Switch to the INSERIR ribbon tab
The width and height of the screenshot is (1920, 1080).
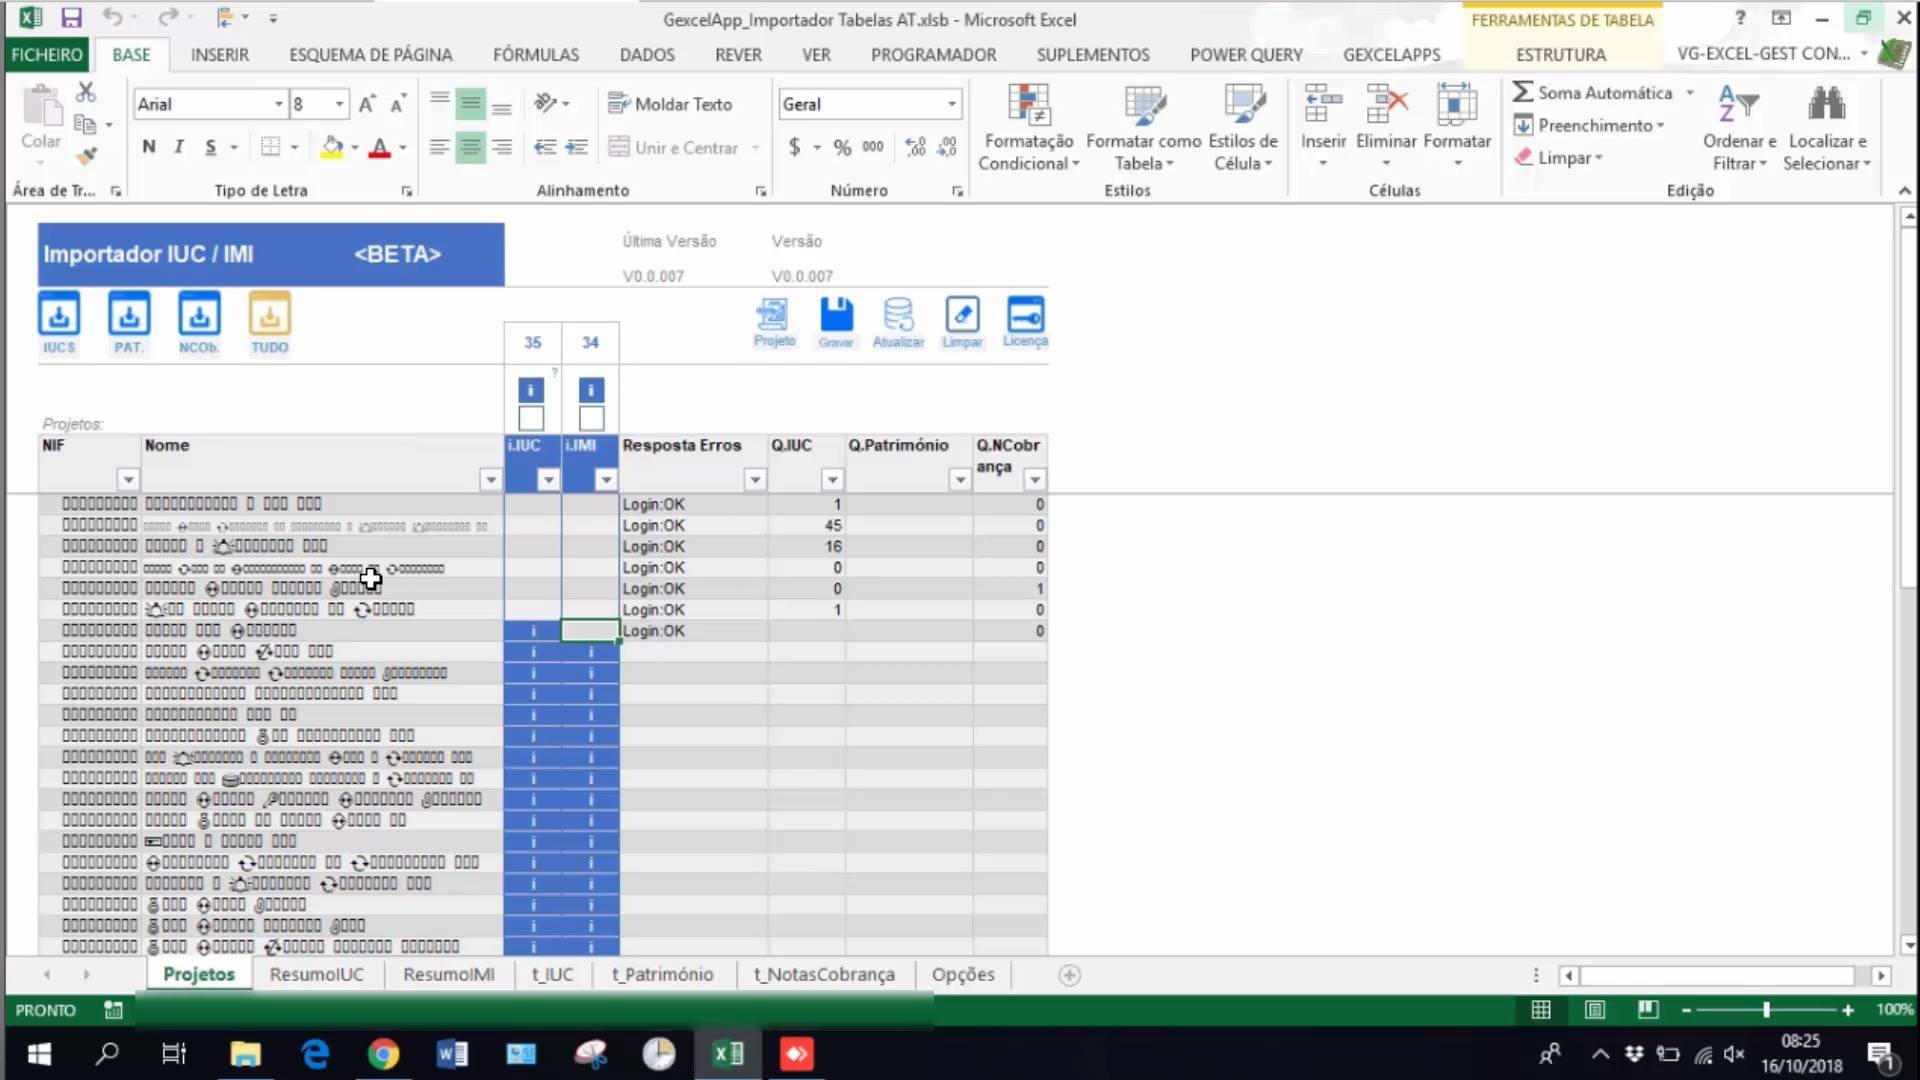pos(220,54)
